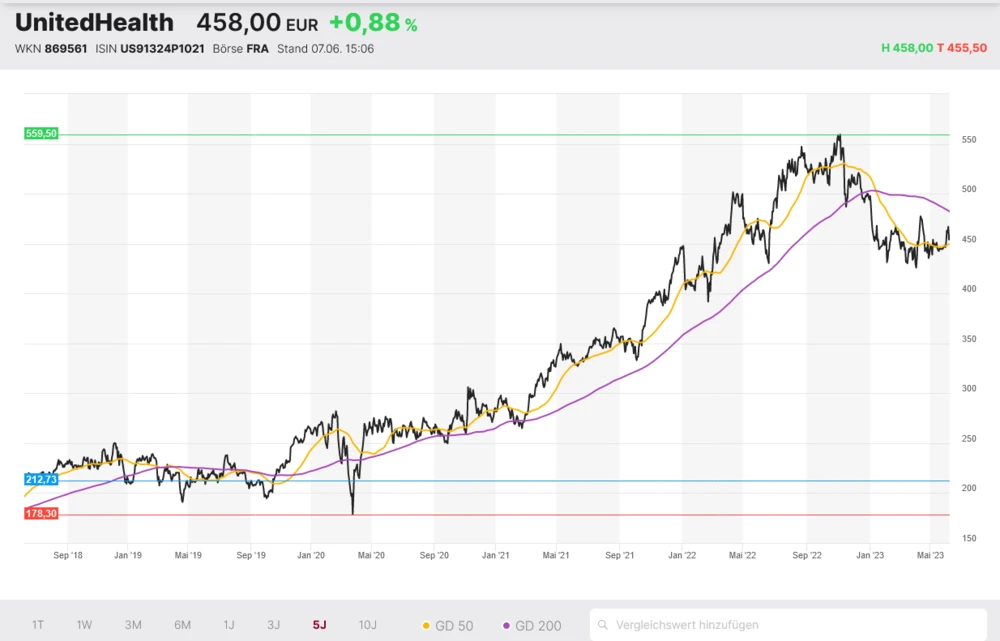This screenshot has width=1000, height=641.
Task: Click the blue 212,73 price label
Action: (41, 480)
